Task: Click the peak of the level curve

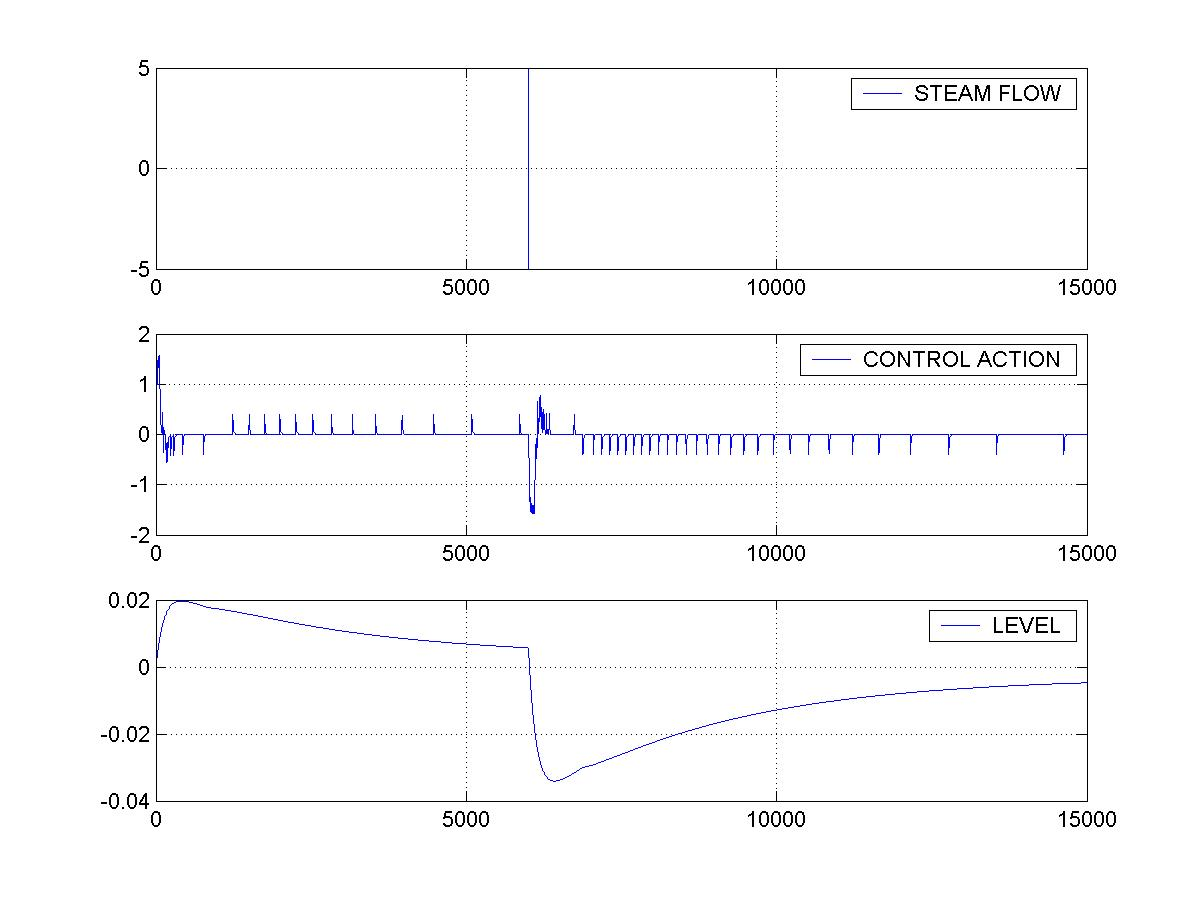Action: tap(181, 601)
